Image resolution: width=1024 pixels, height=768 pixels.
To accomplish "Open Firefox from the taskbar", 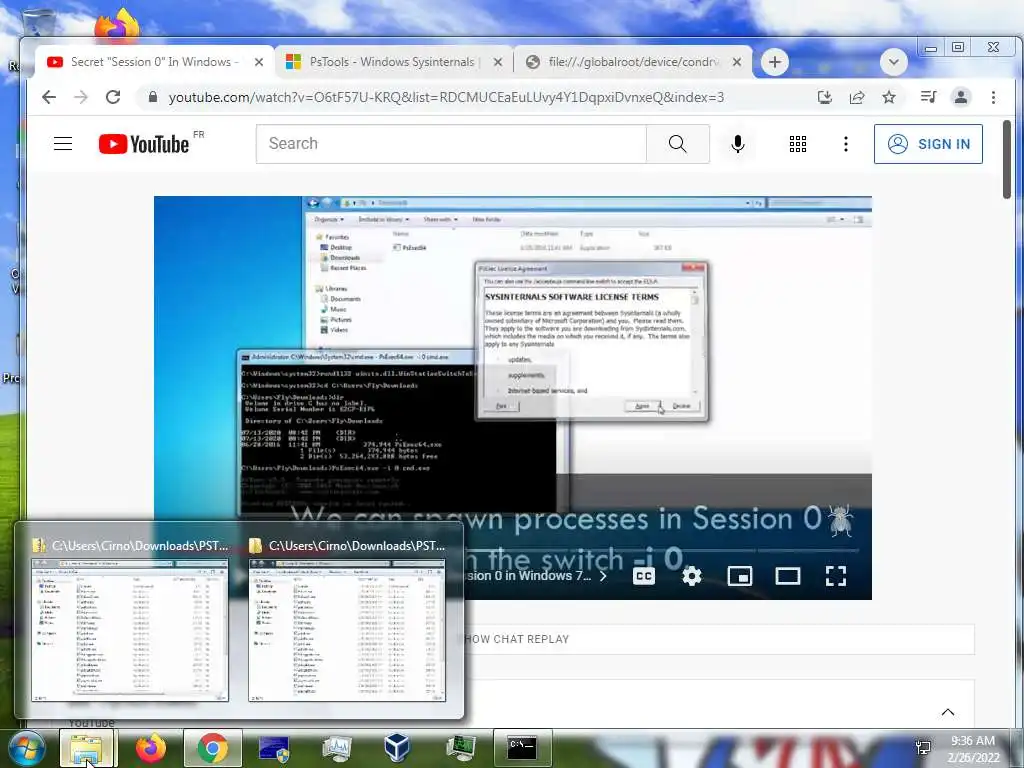I will point(151,748).
